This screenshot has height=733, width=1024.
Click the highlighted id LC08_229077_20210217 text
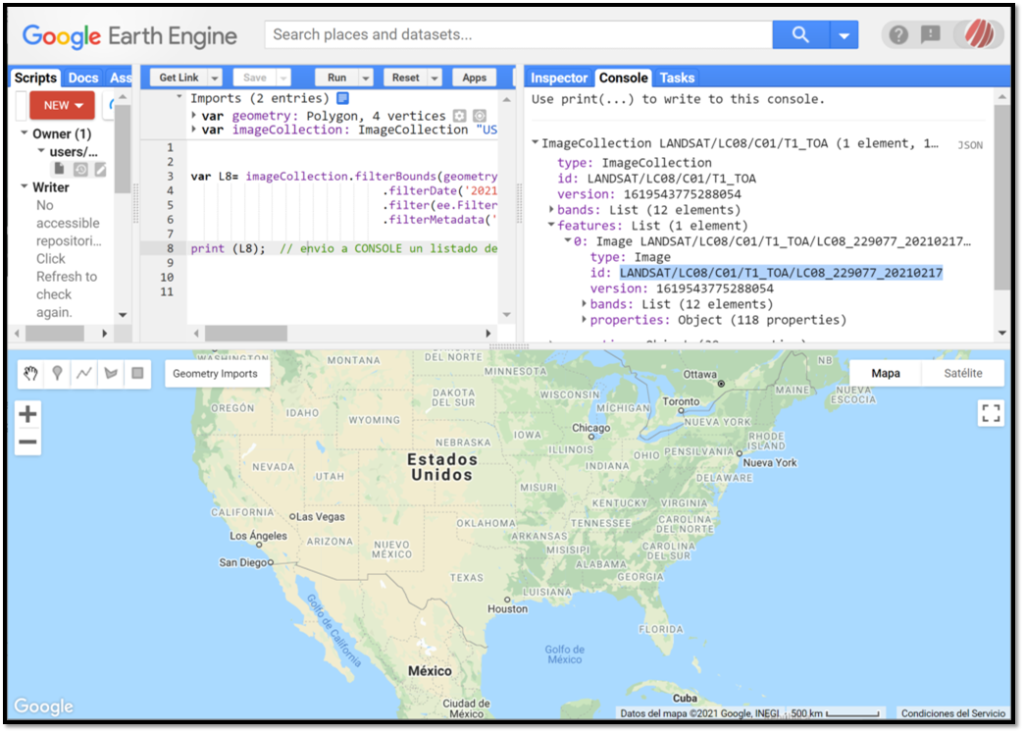coord(781,272)
